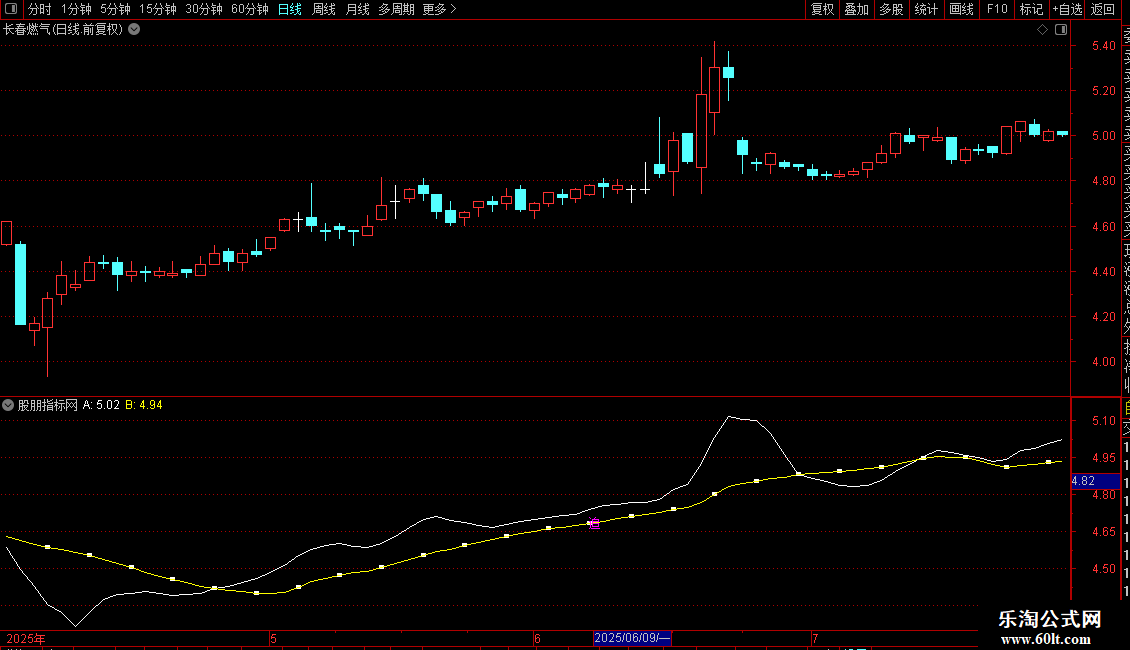Select the 日线 daily period
The image size is (1130, 650).
tap(290, 9)
